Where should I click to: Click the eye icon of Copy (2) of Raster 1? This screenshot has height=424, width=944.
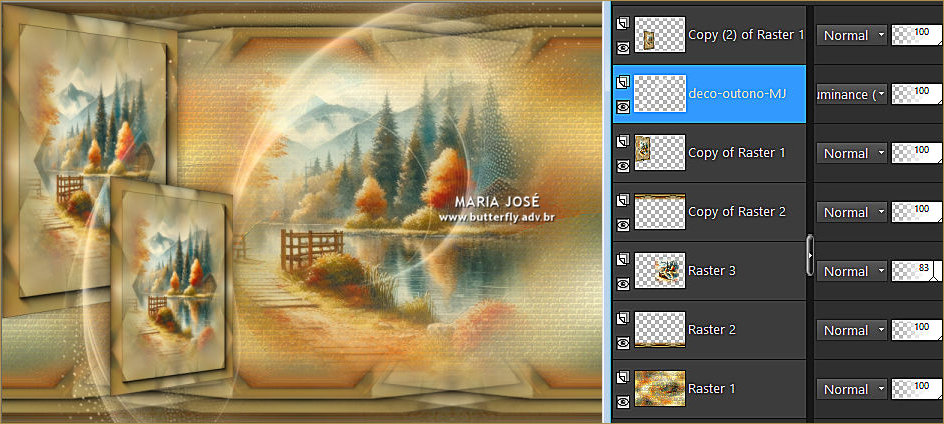tap(623, 47)
